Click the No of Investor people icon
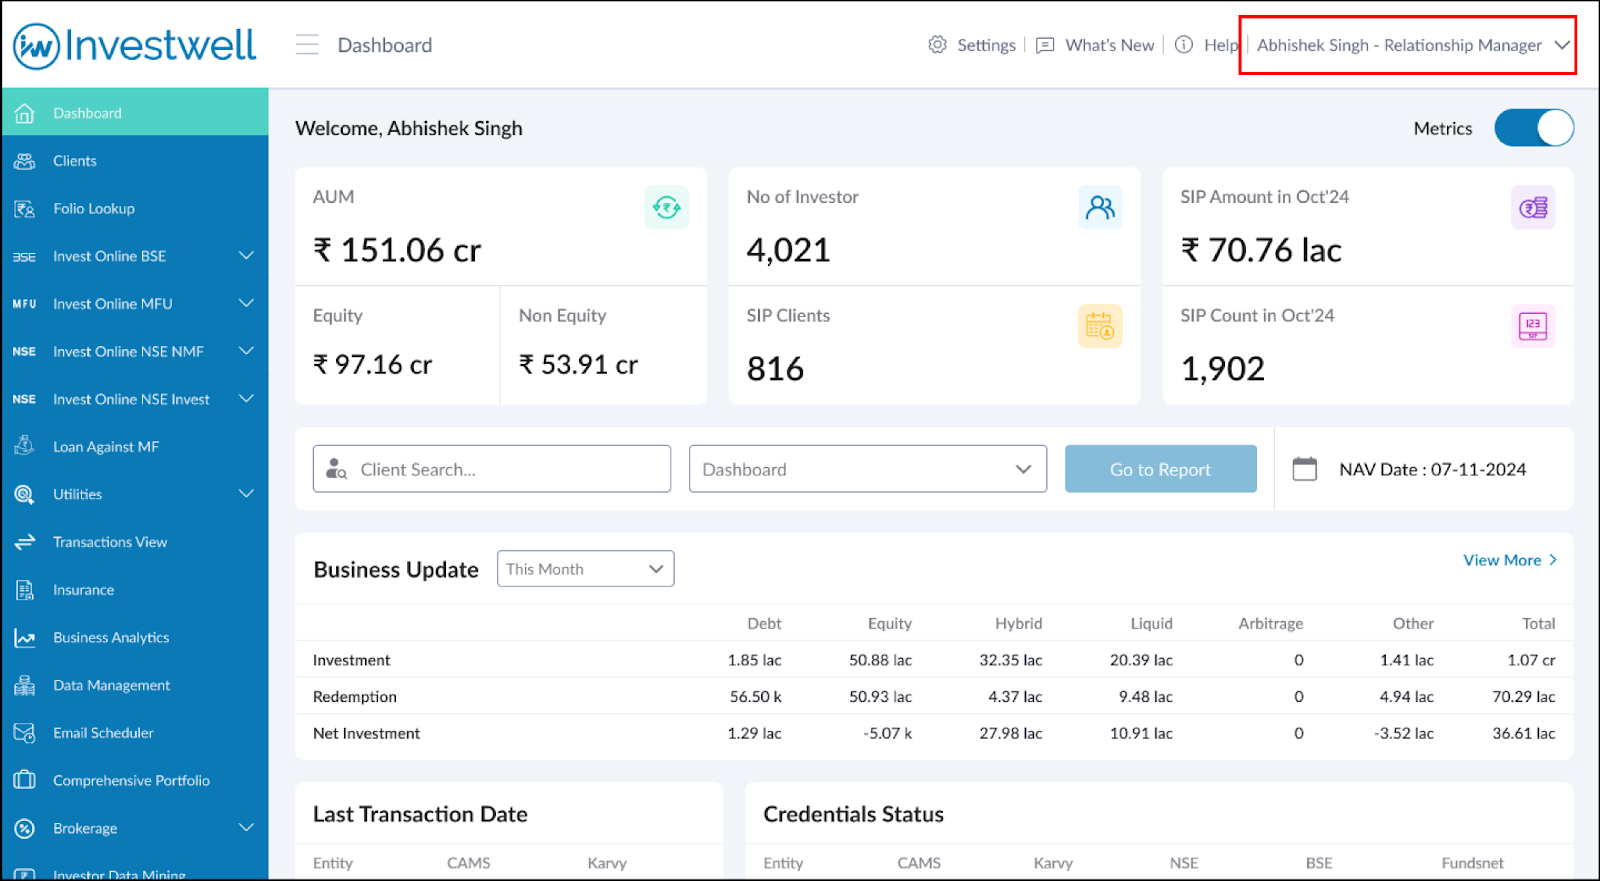Viewport: 1600px width, 881px height. pyautogui.click(x=1100, y=207)
